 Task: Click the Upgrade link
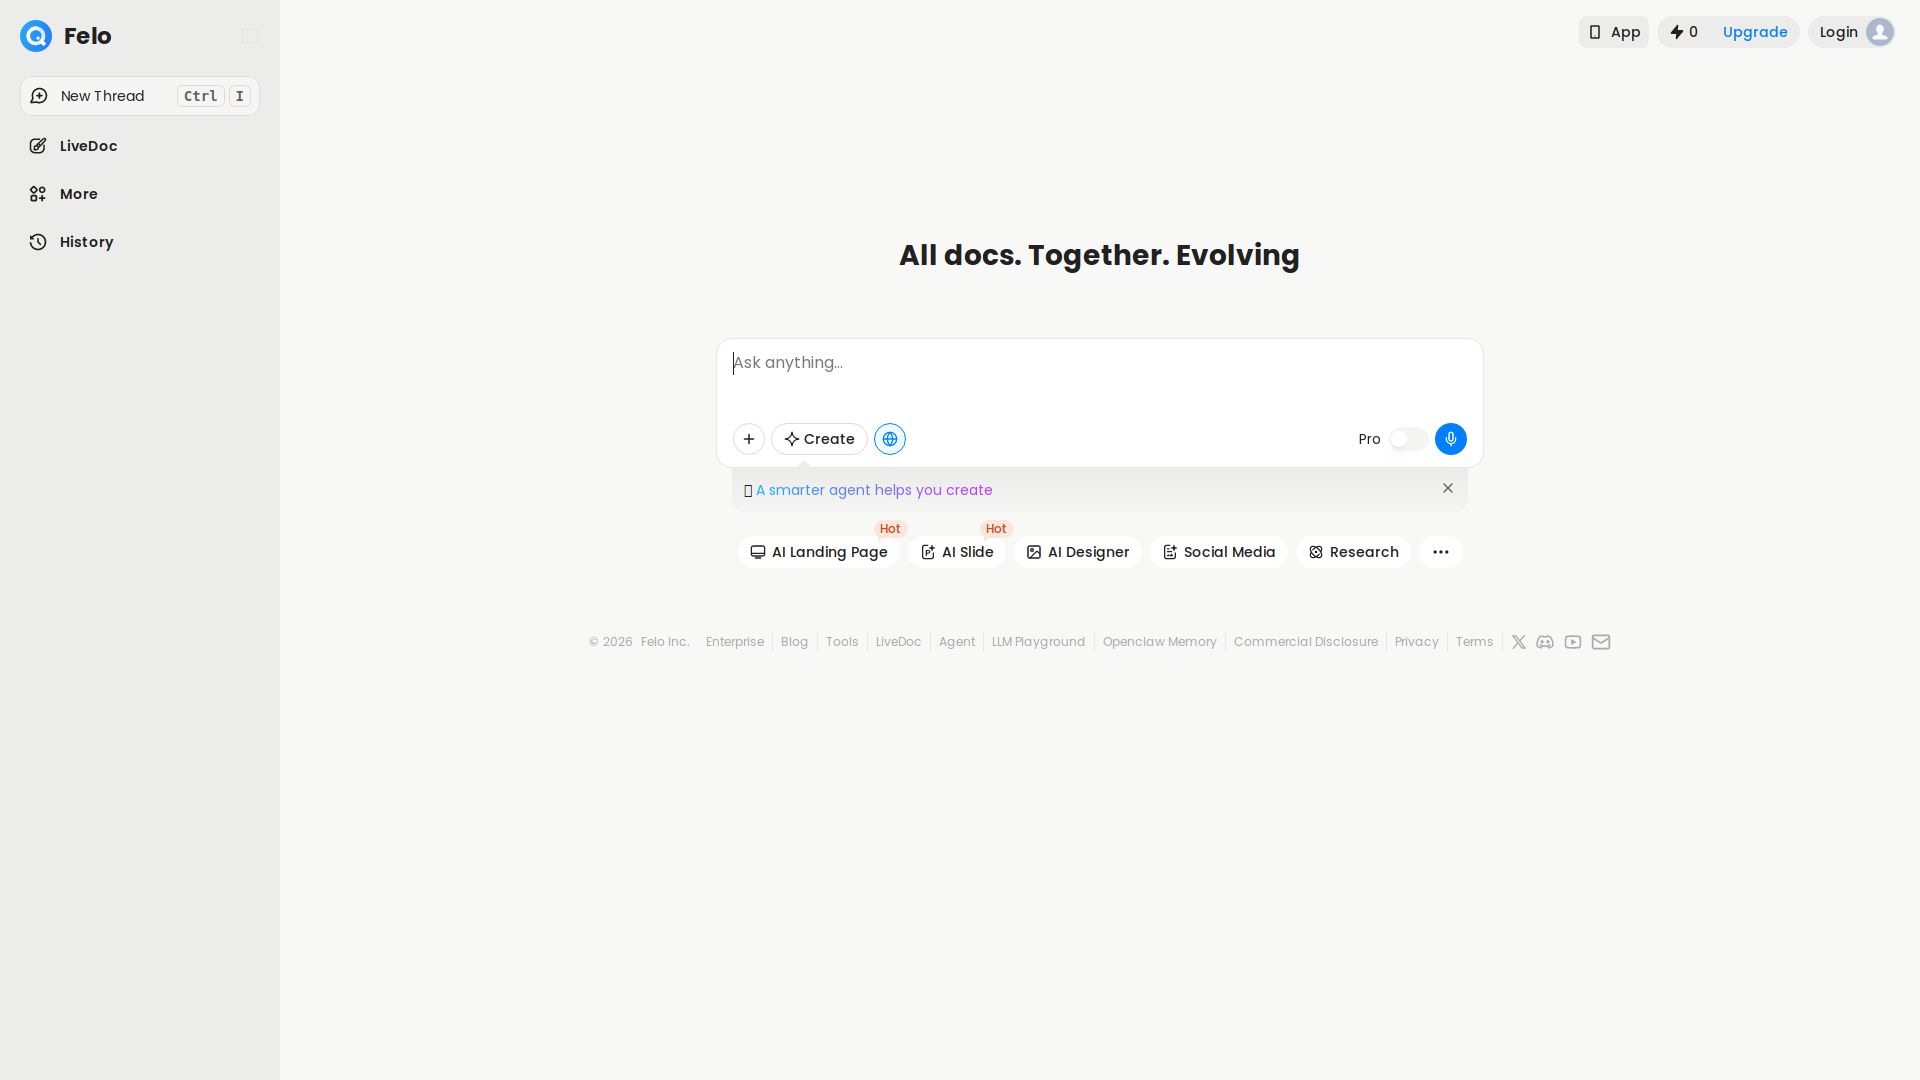tap(1755, 32)
